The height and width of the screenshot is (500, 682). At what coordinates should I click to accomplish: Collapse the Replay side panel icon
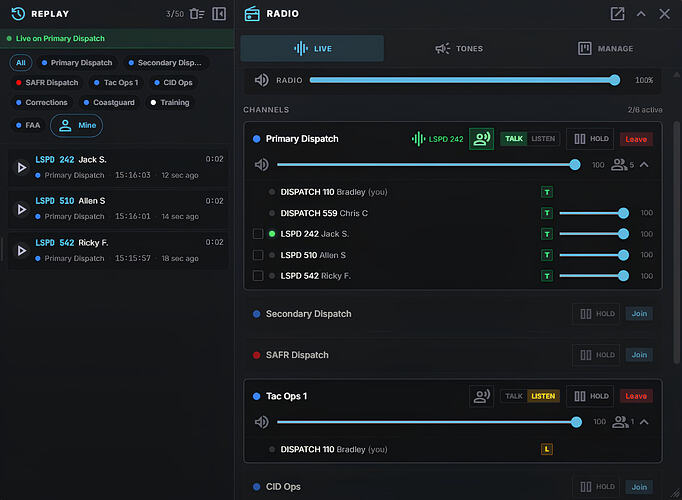click(219, 14)
